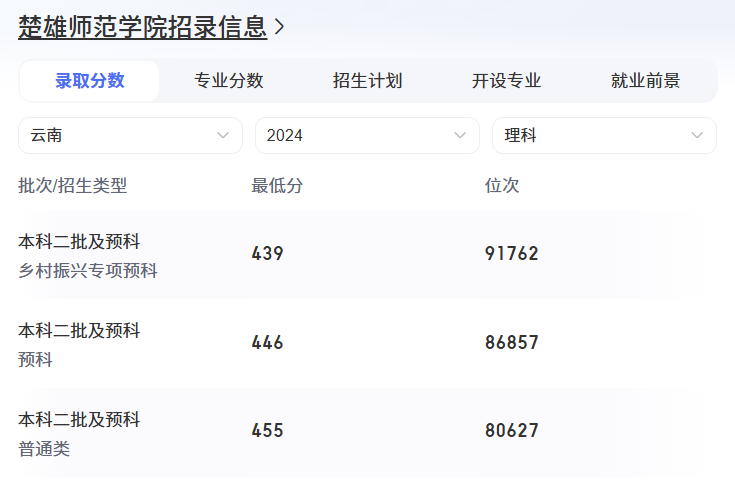
Task: Click the rank value 86857
Action: point(512,343)
